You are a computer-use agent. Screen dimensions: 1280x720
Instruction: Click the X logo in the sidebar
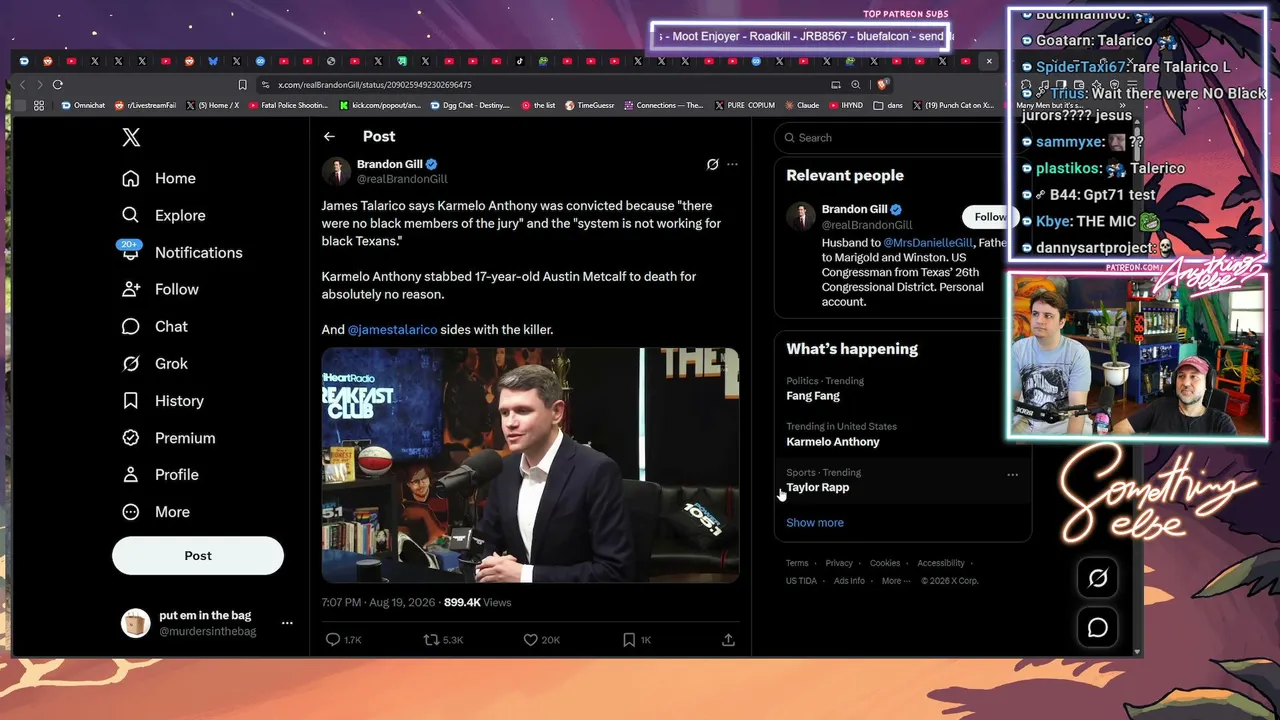(x=131, y=138)
